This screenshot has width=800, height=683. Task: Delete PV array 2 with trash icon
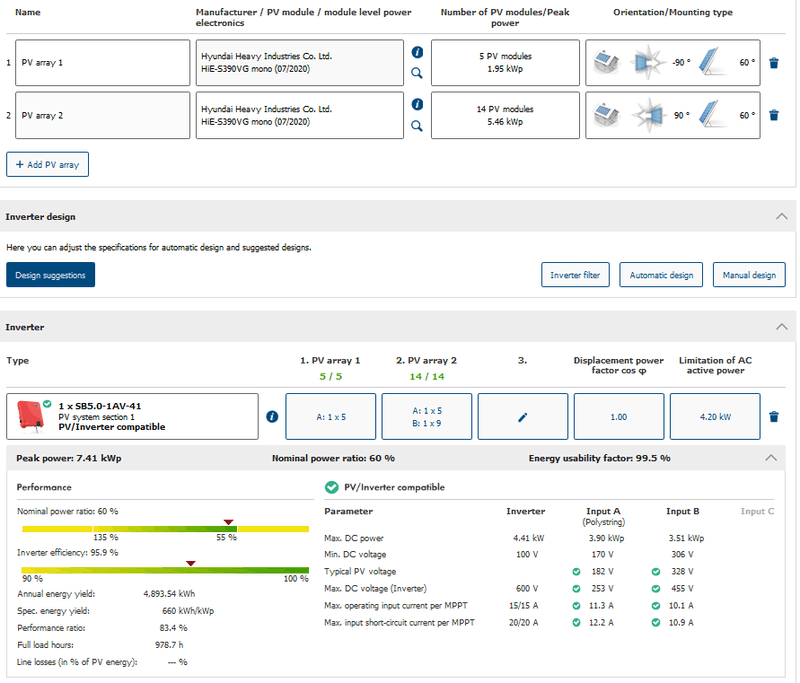773,115
